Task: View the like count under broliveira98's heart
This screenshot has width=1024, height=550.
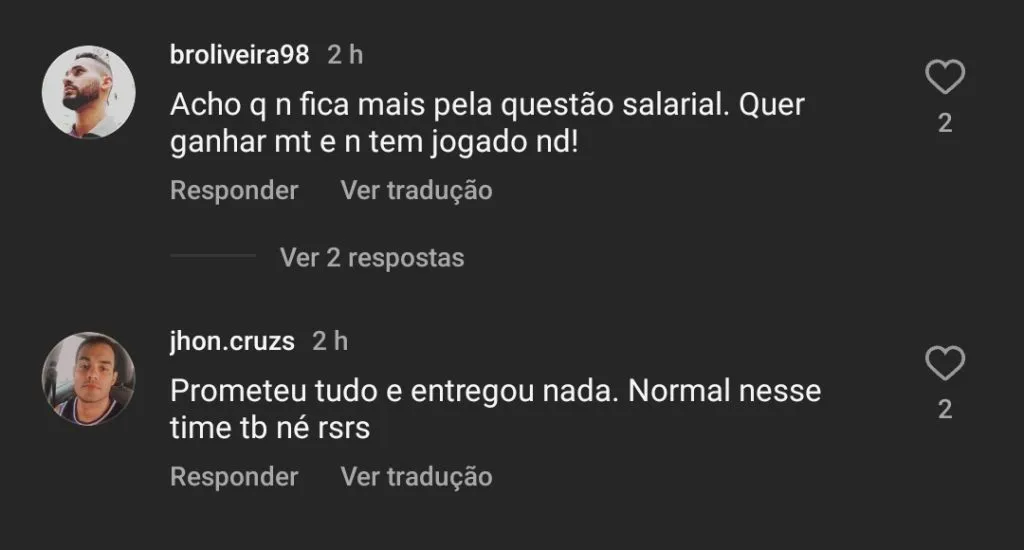Action: pyautogui.click(x=944, y=124)
